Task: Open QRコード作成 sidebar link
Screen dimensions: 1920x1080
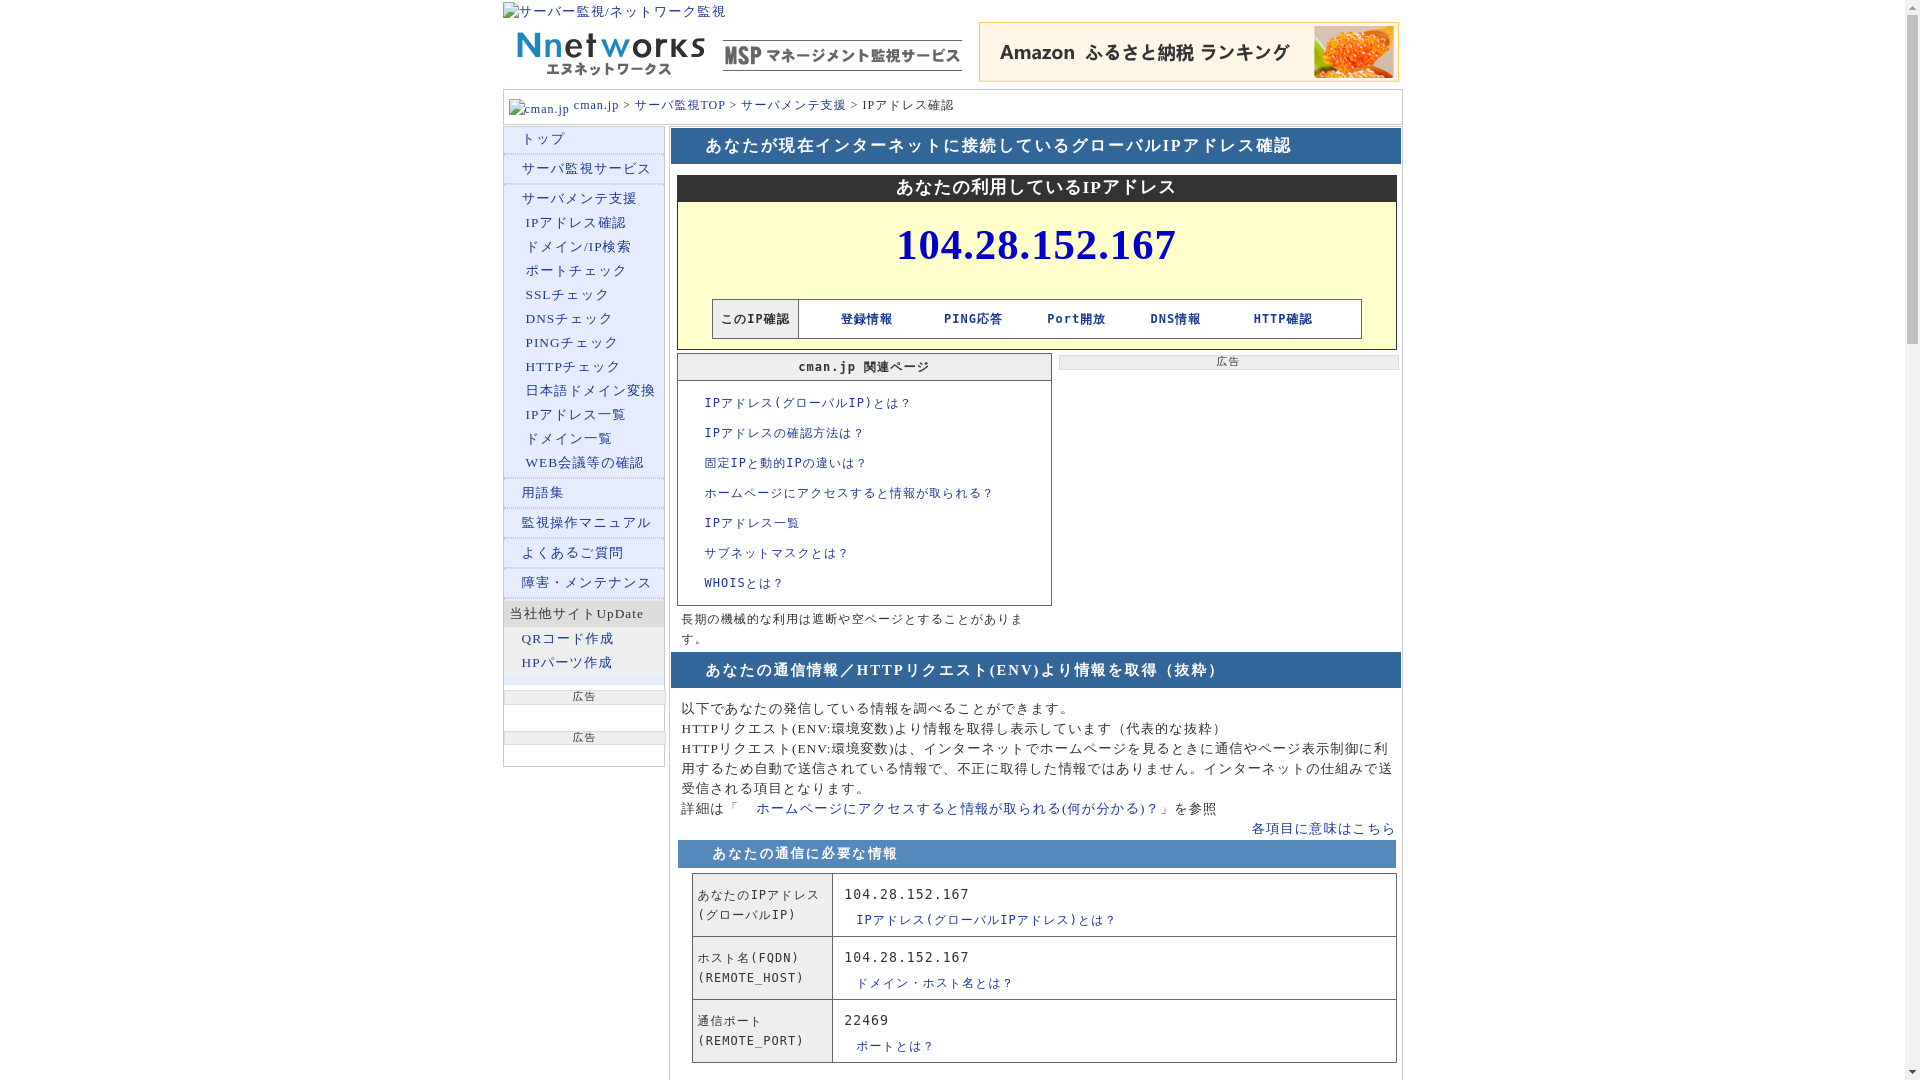Action: pyautogui.click(x=567, y=639)
